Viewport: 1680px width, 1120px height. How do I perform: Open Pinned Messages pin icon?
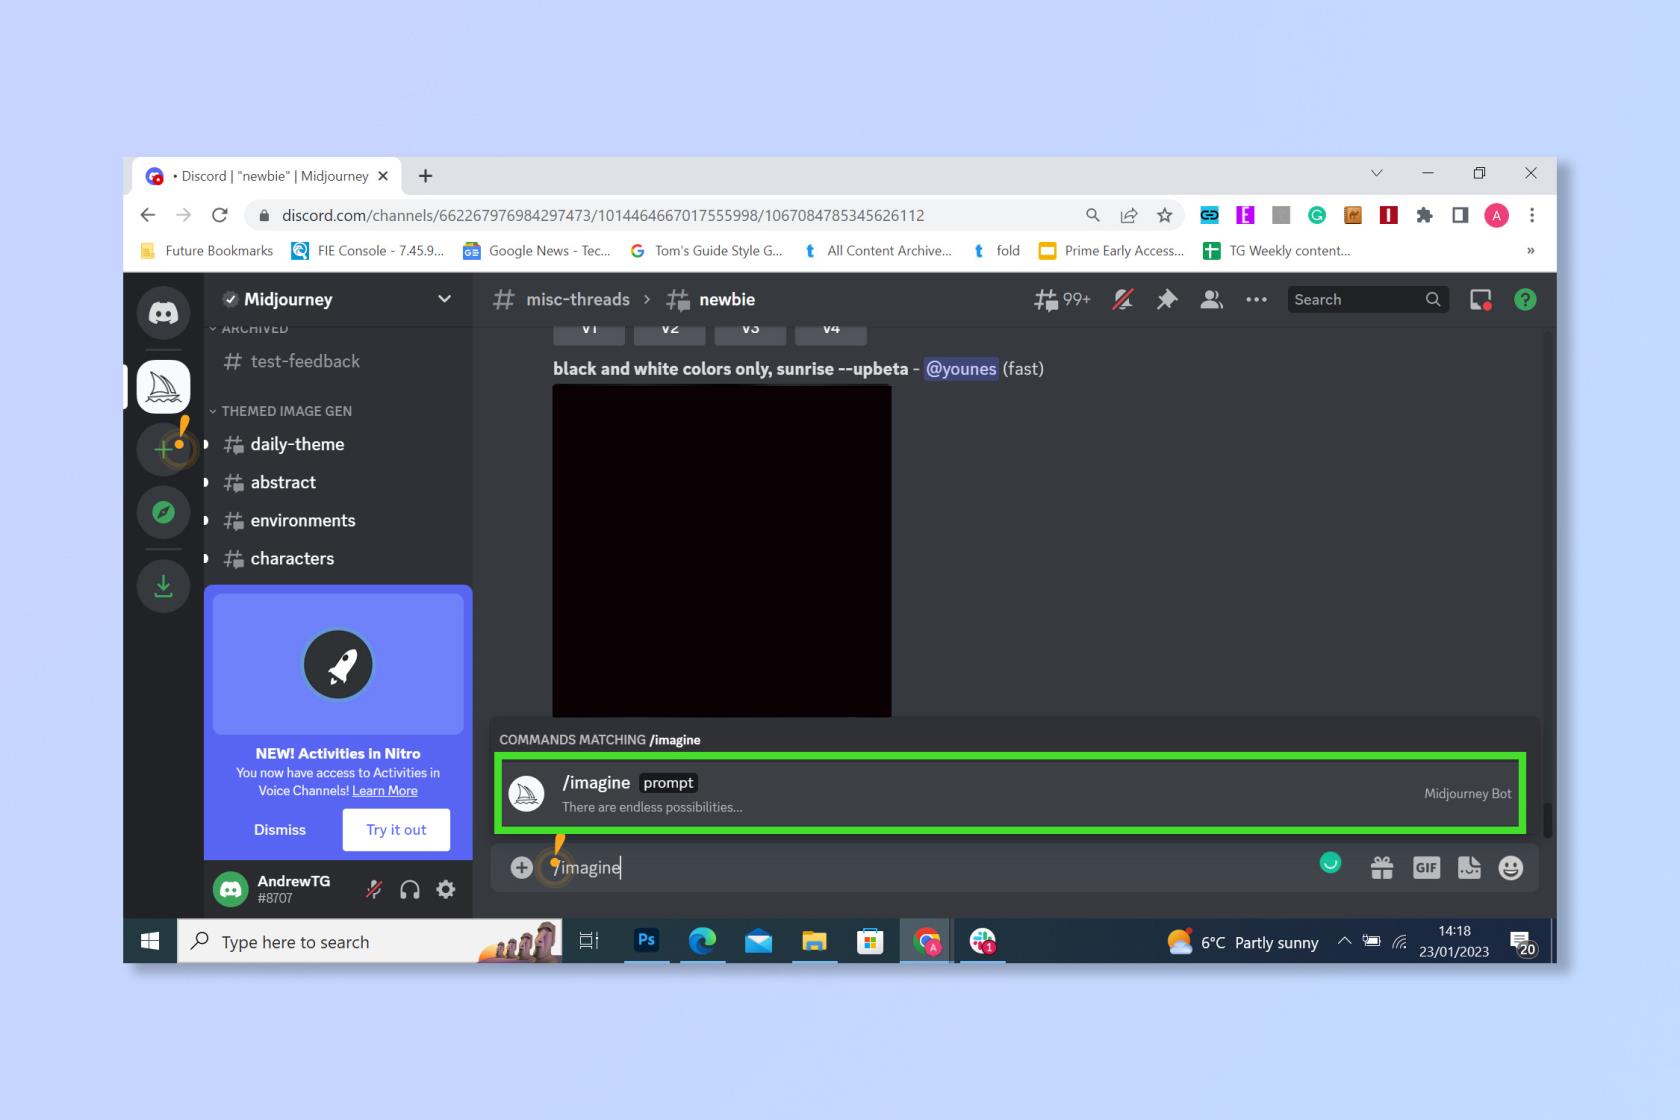1167,299
